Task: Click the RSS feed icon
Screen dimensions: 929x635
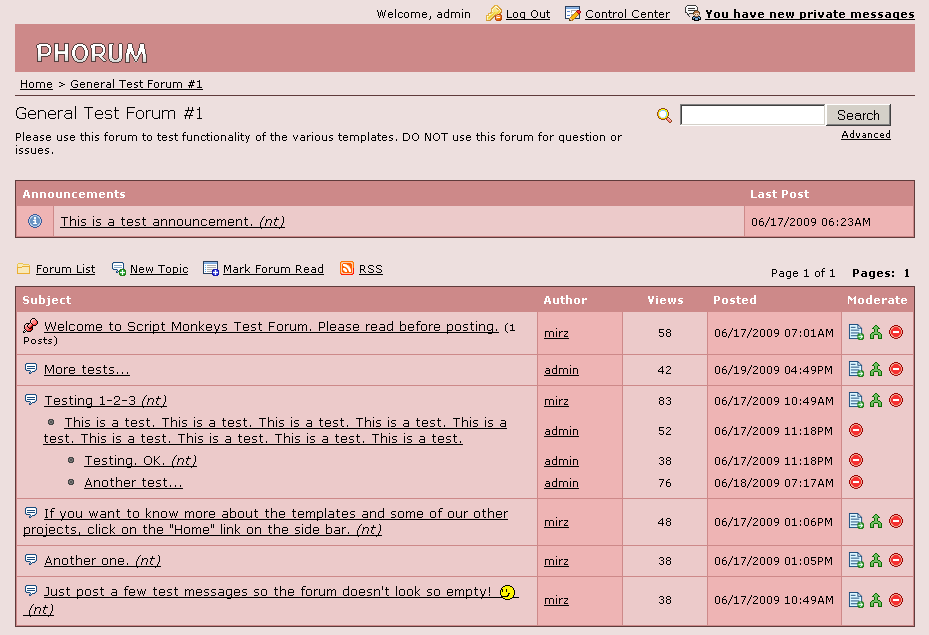Action: pos(347,268)
